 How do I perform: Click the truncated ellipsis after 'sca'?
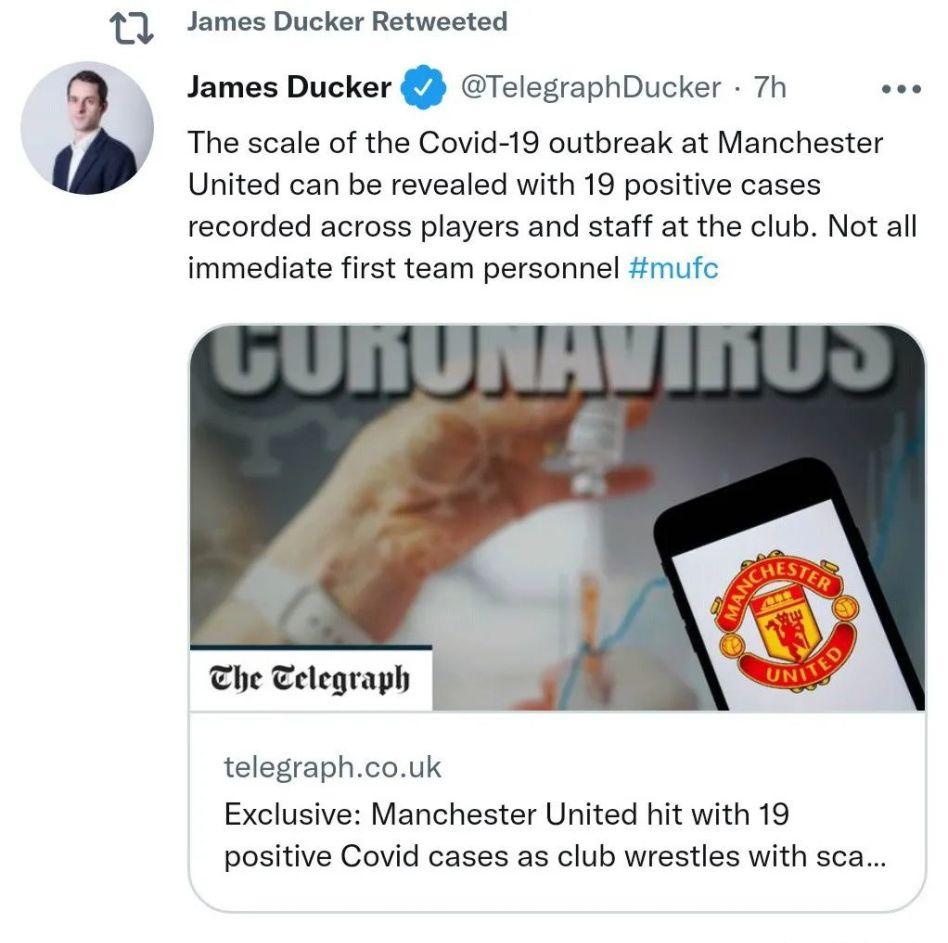pos(875,858)
